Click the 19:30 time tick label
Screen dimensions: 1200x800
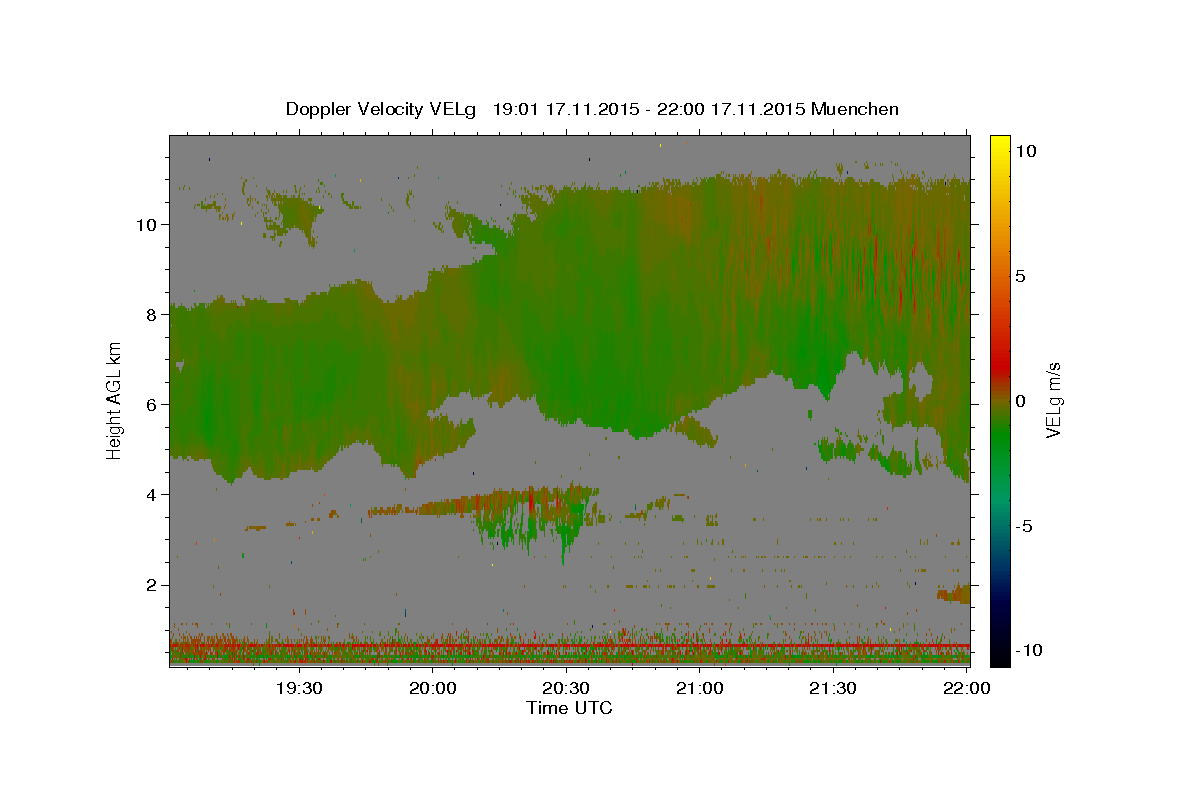pyautogui.click(x=298, y=688)
